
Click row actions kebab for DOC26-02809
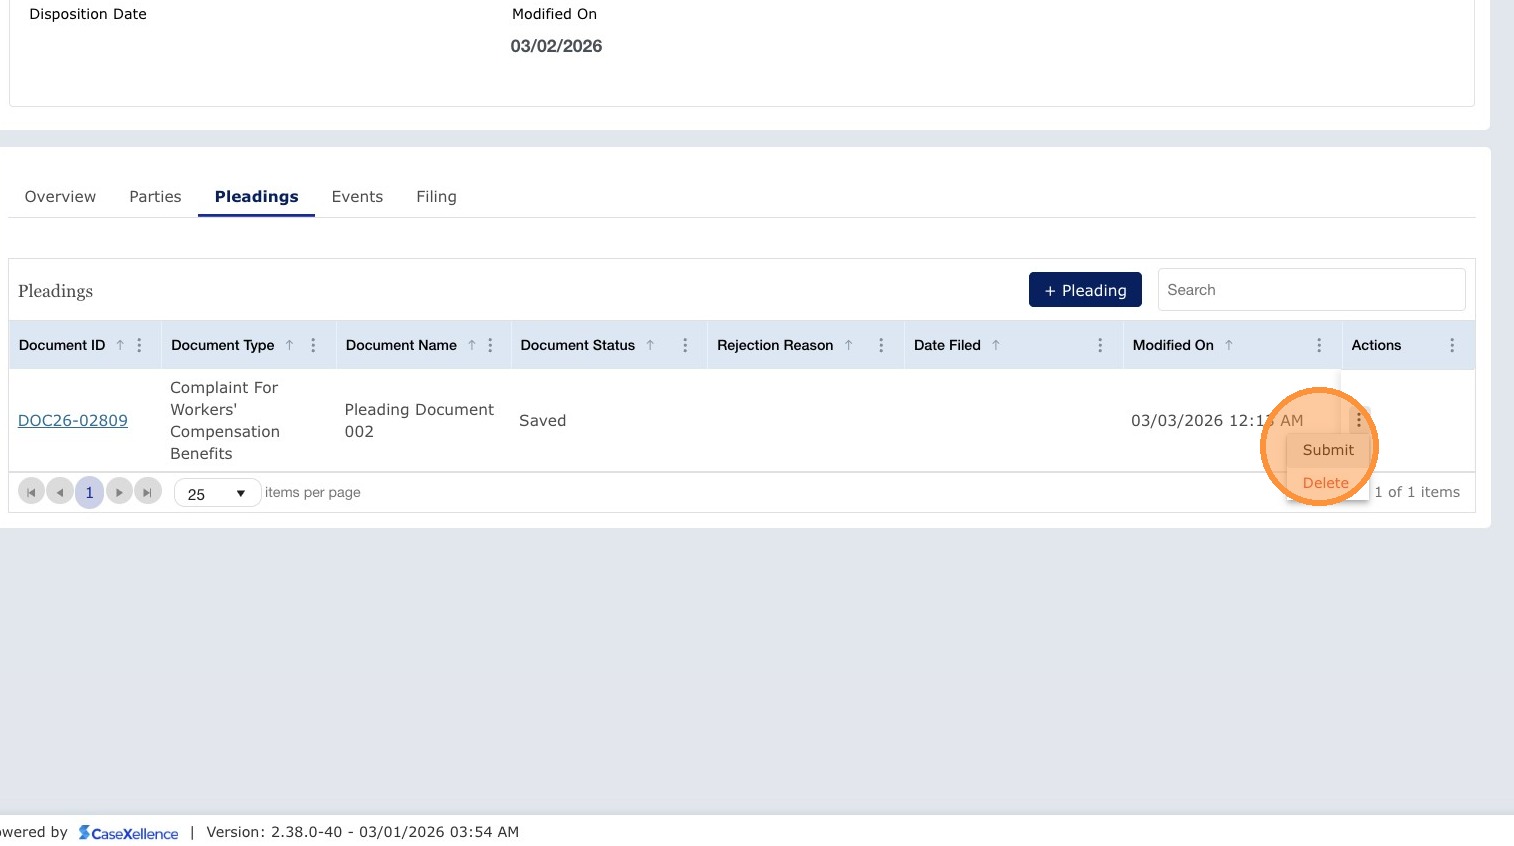(1358, 420)
